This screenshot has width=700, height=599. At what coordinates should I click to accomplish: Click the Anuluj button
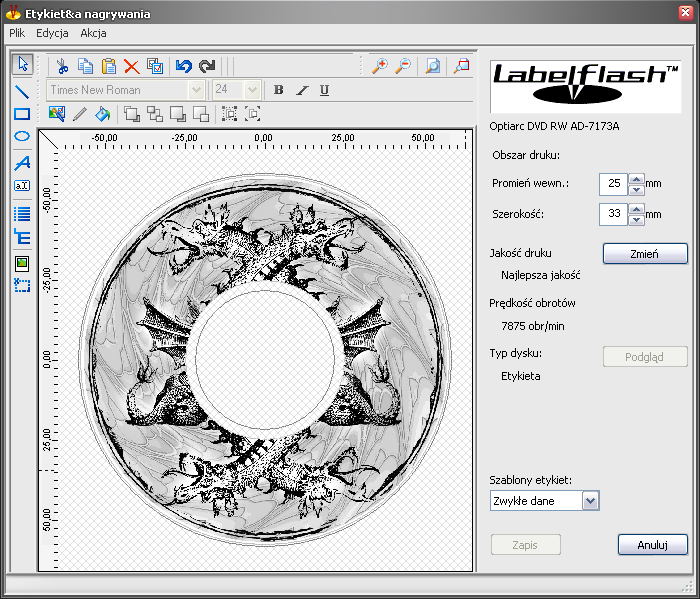[653, 545]
